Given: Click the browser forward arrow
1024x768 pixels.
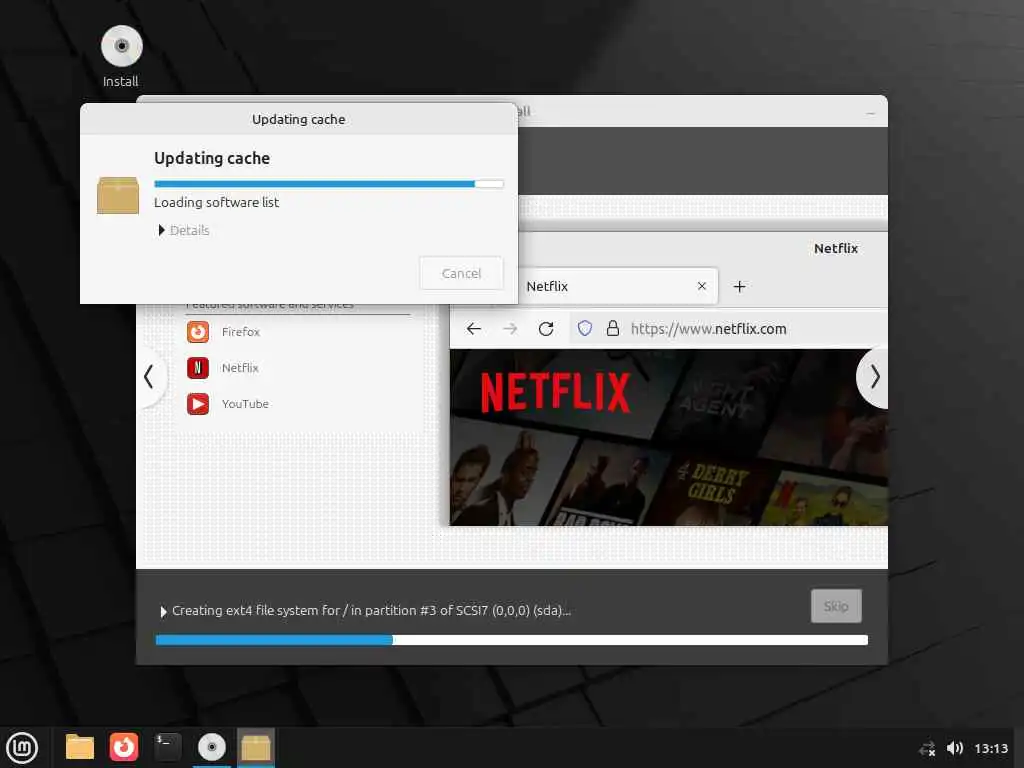Looking at the screenshot, I should tap(510, 328).
